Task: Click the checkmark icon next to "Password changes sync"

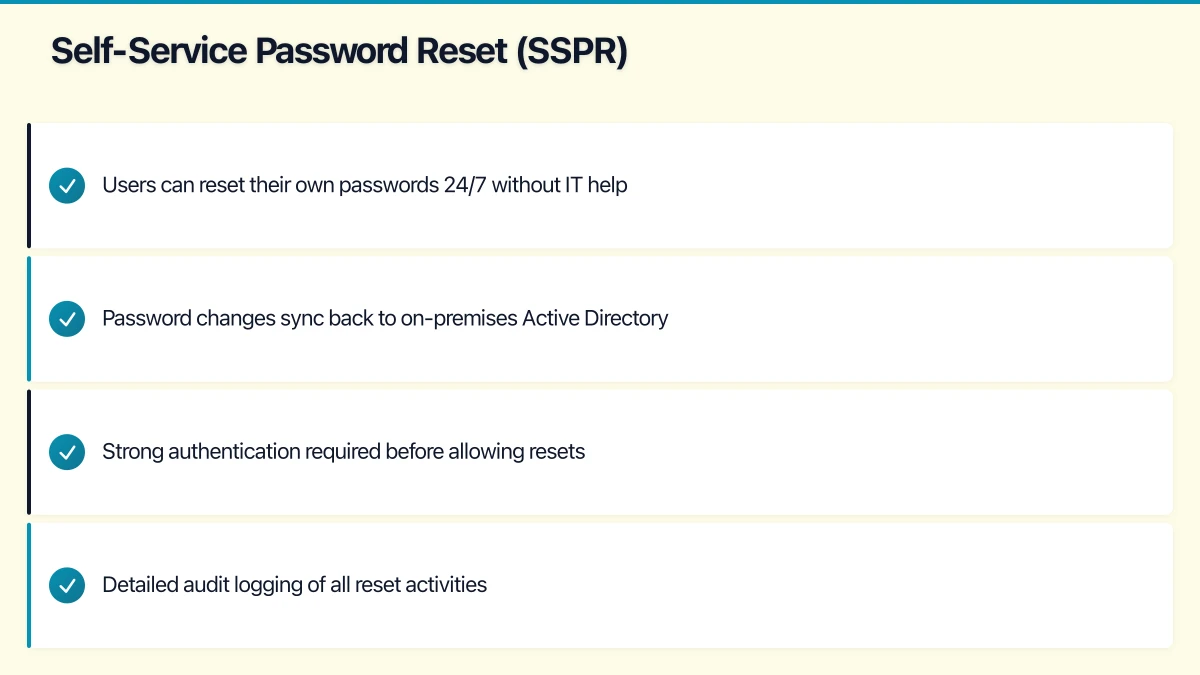Action: [67, 319]
